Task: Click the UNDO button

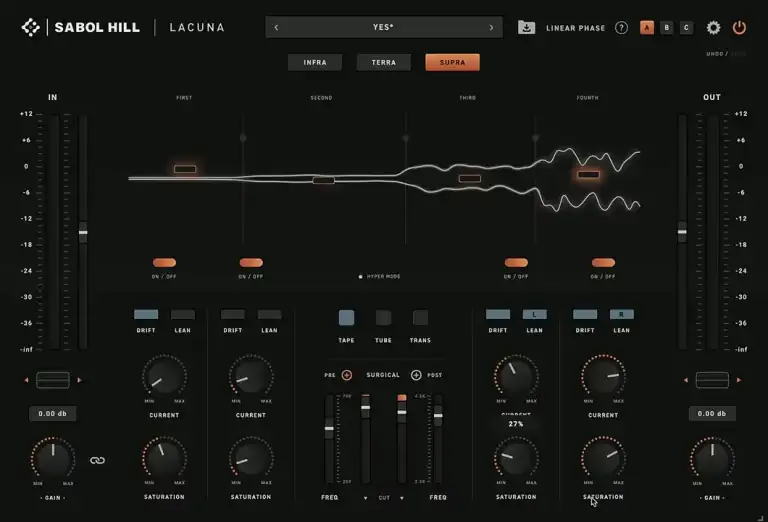Action: tap(715, 54)
